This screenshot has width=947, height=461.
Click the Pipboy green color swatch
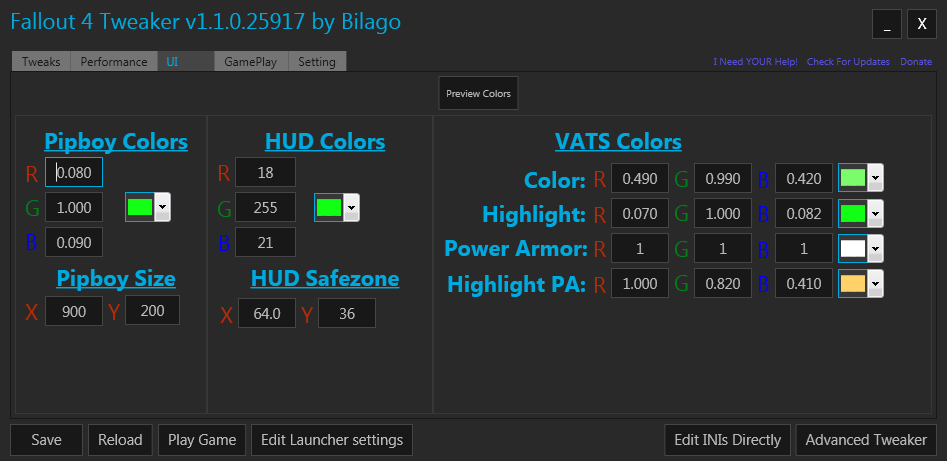pyautogui.click(x=140, y=207)
